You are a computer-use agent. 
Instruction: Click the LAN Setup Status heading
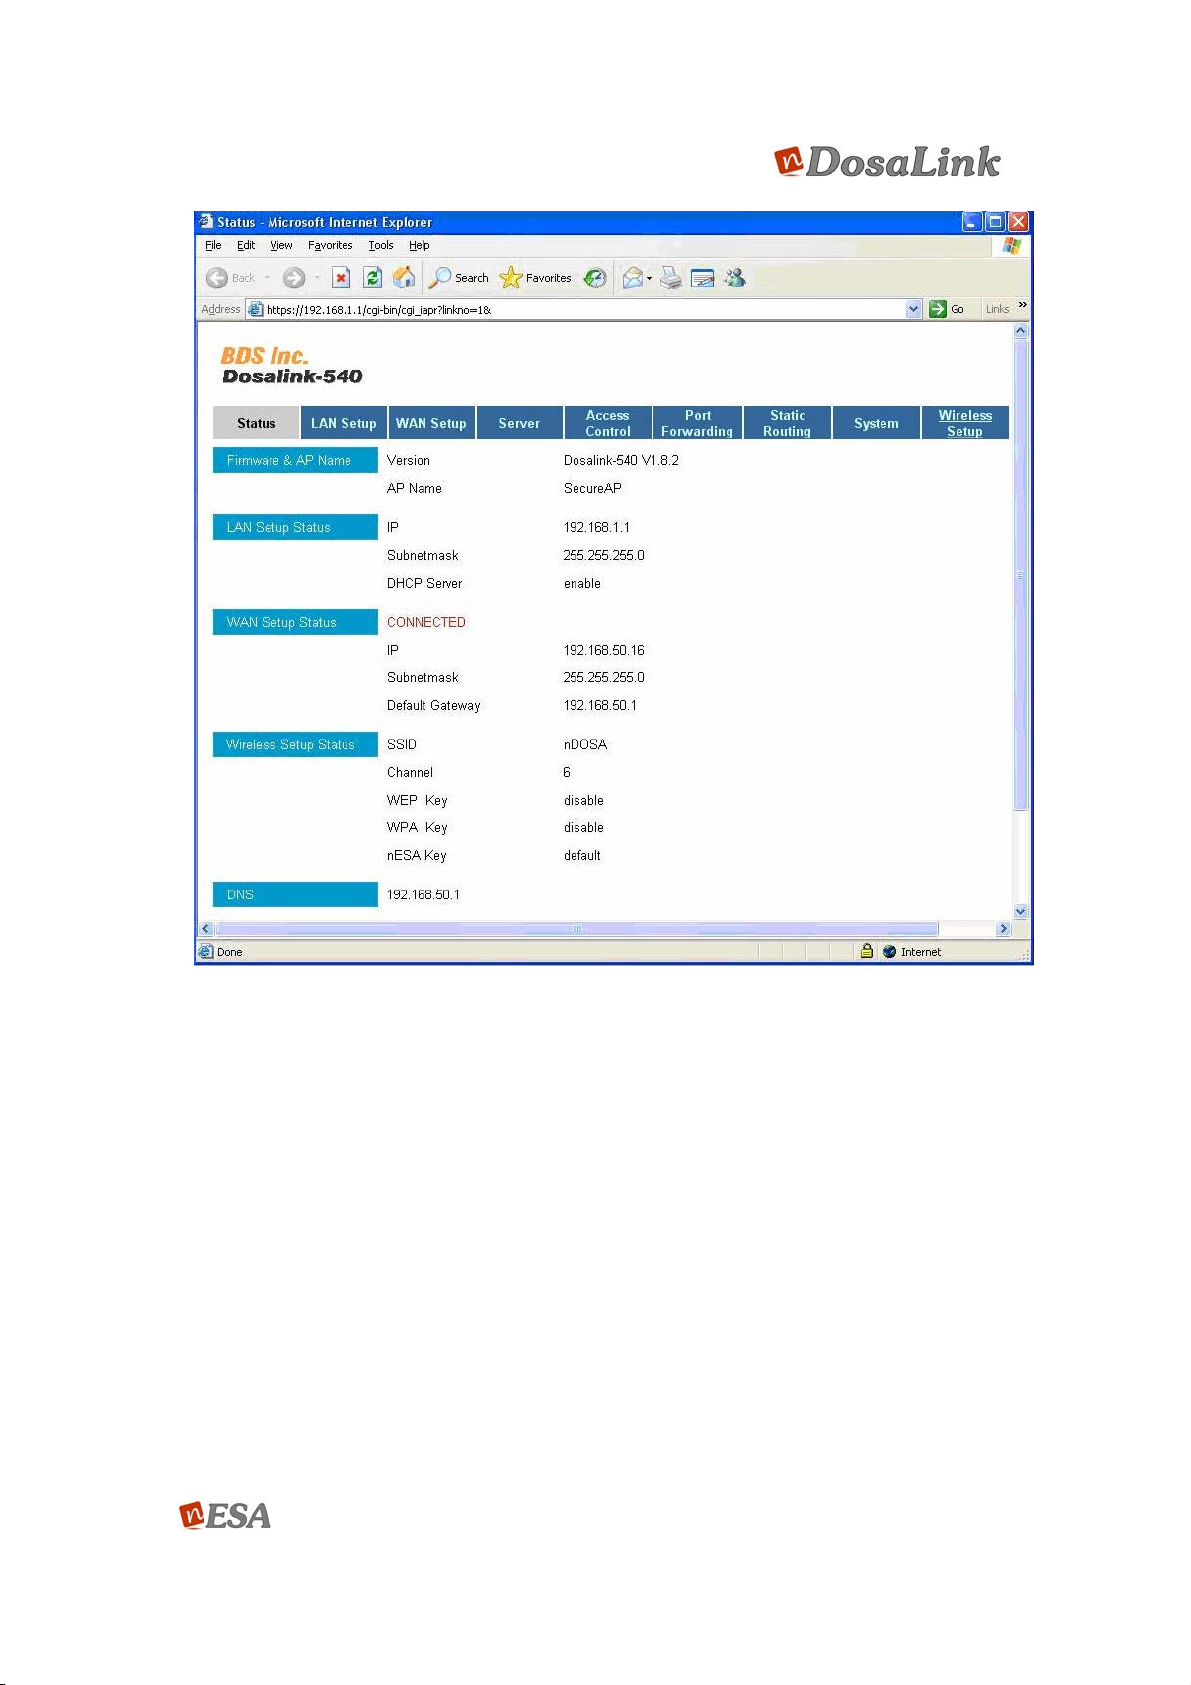[295, 527]
